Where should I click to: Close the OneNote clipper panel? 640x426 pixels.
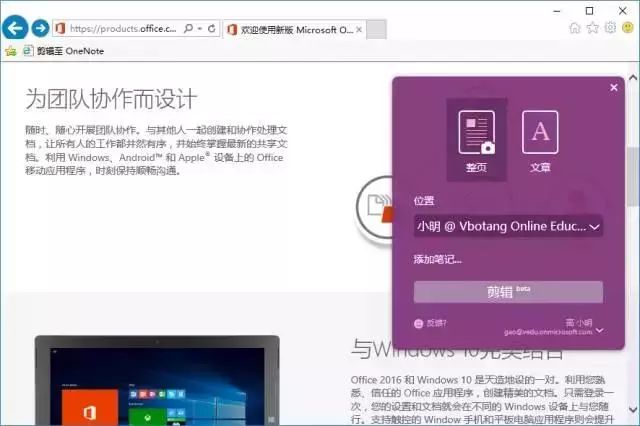pyautogui.click(x=613, y=87)
